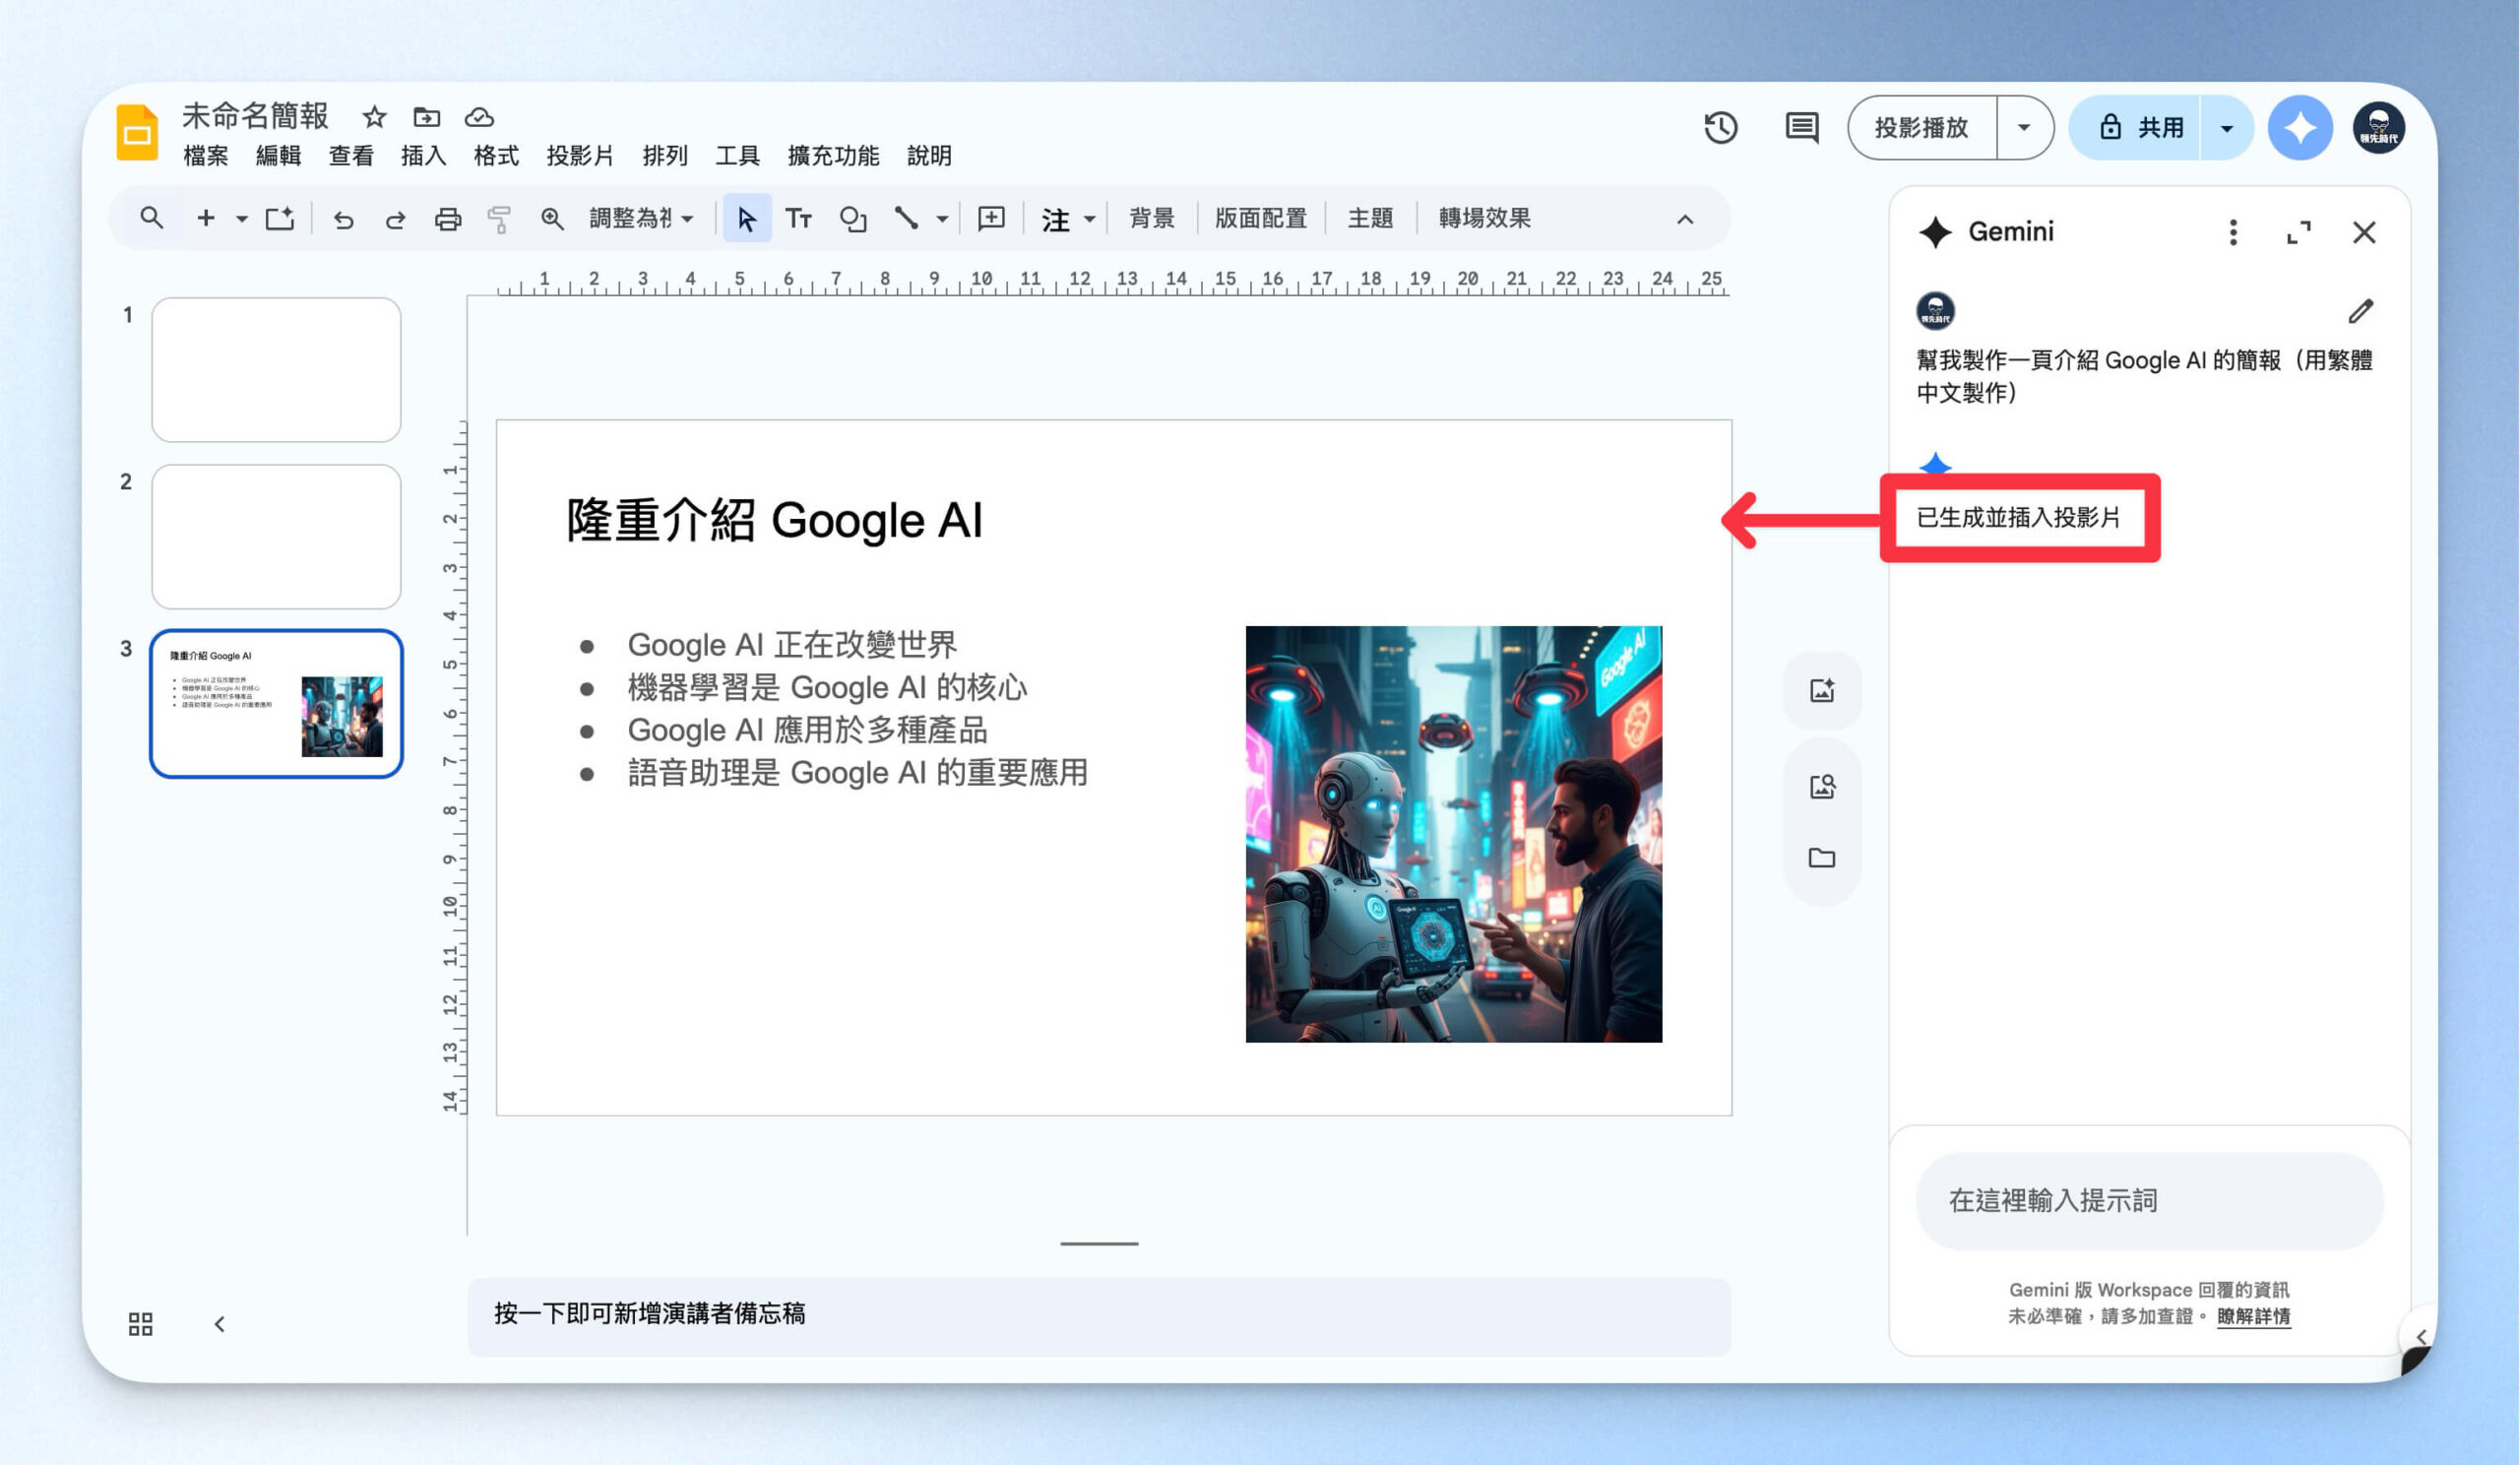
Task: Click the Gemini prompt input field
Action: 2149,1200
